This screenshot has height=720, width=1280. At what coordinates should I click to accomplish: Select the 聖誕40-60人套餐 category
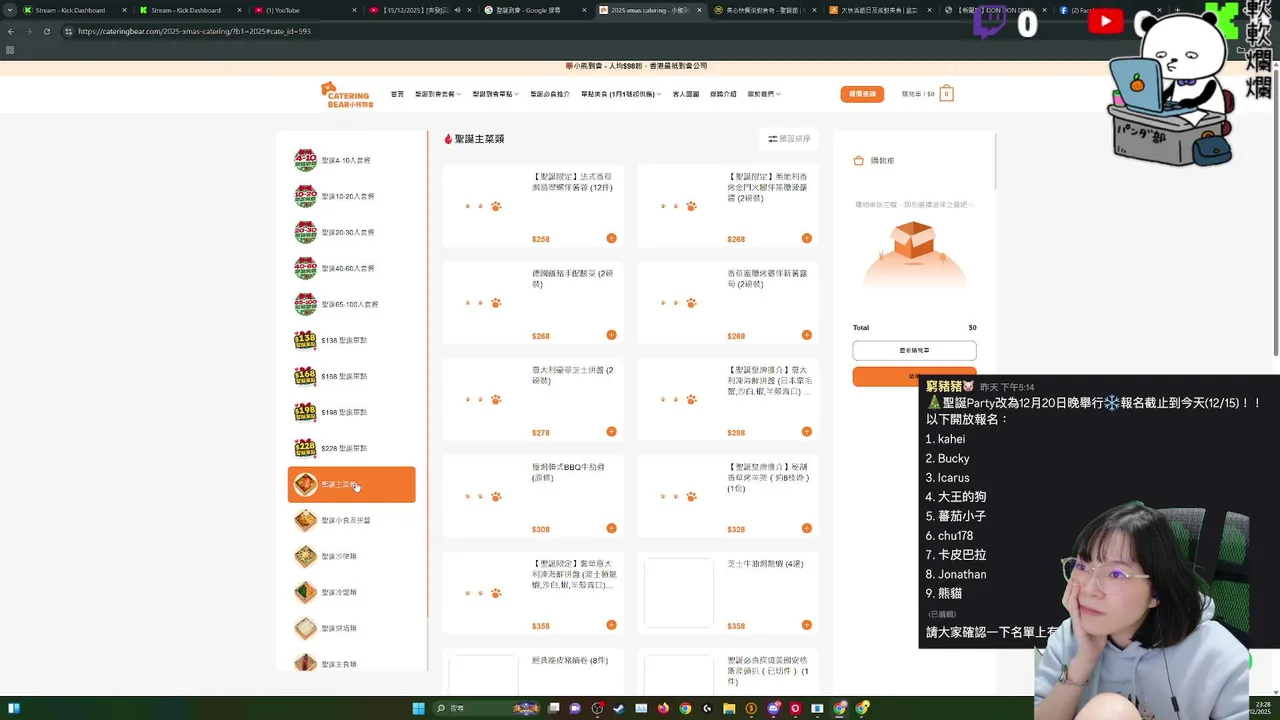pyautogui.click(x=351, y=268)
